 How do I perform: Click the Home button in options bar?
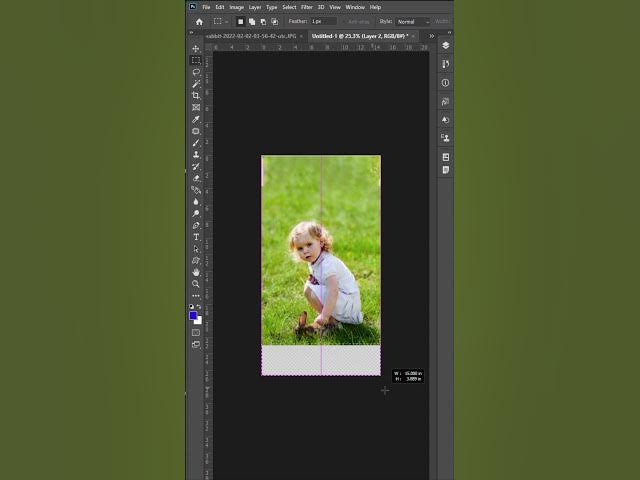coord(199,21)
